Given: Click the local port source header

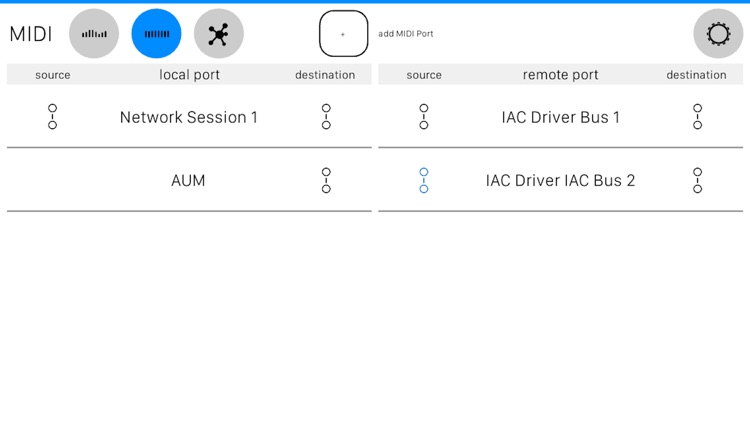Looking at the screenshot, I should tap(53, 75).
